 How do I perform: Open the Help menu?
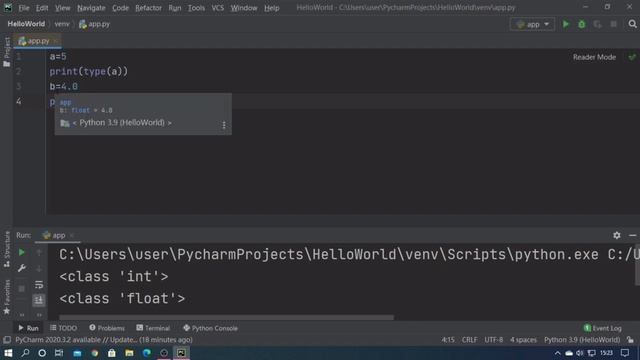(271, 8)
